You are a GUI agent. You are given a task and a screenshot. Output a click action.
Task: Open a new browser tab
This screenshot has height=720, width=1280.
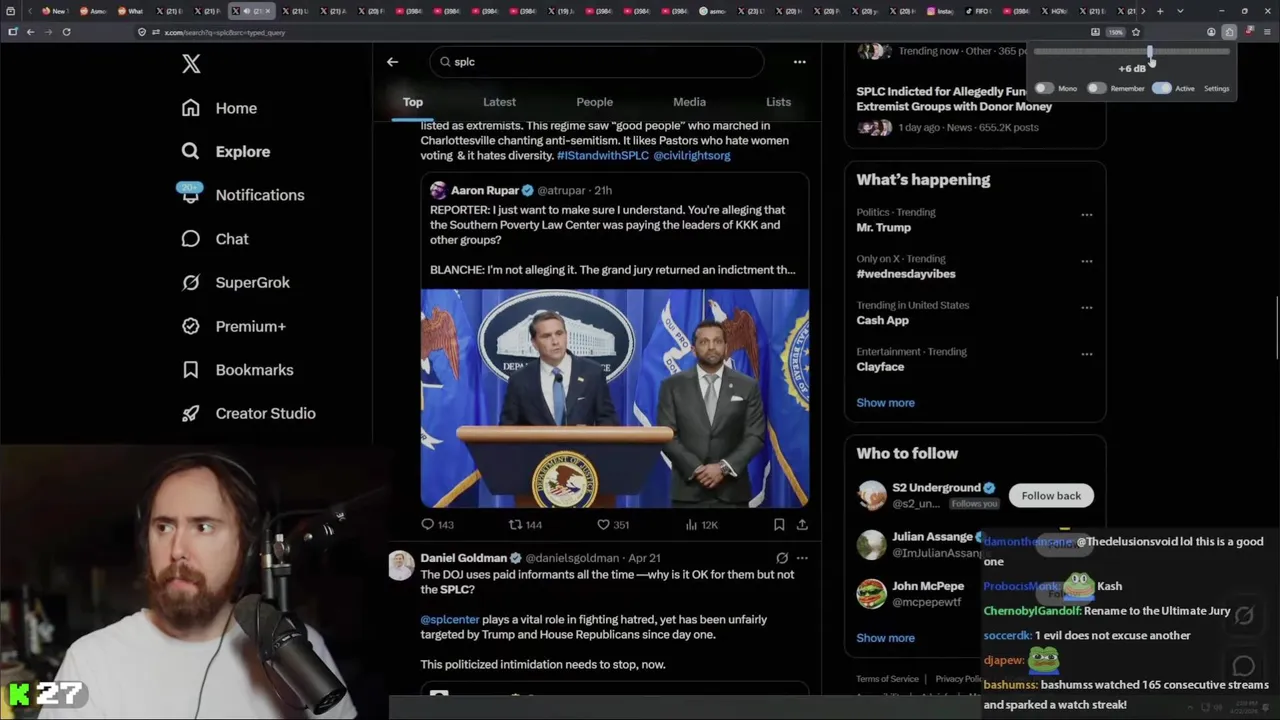tap(1160, 11)
